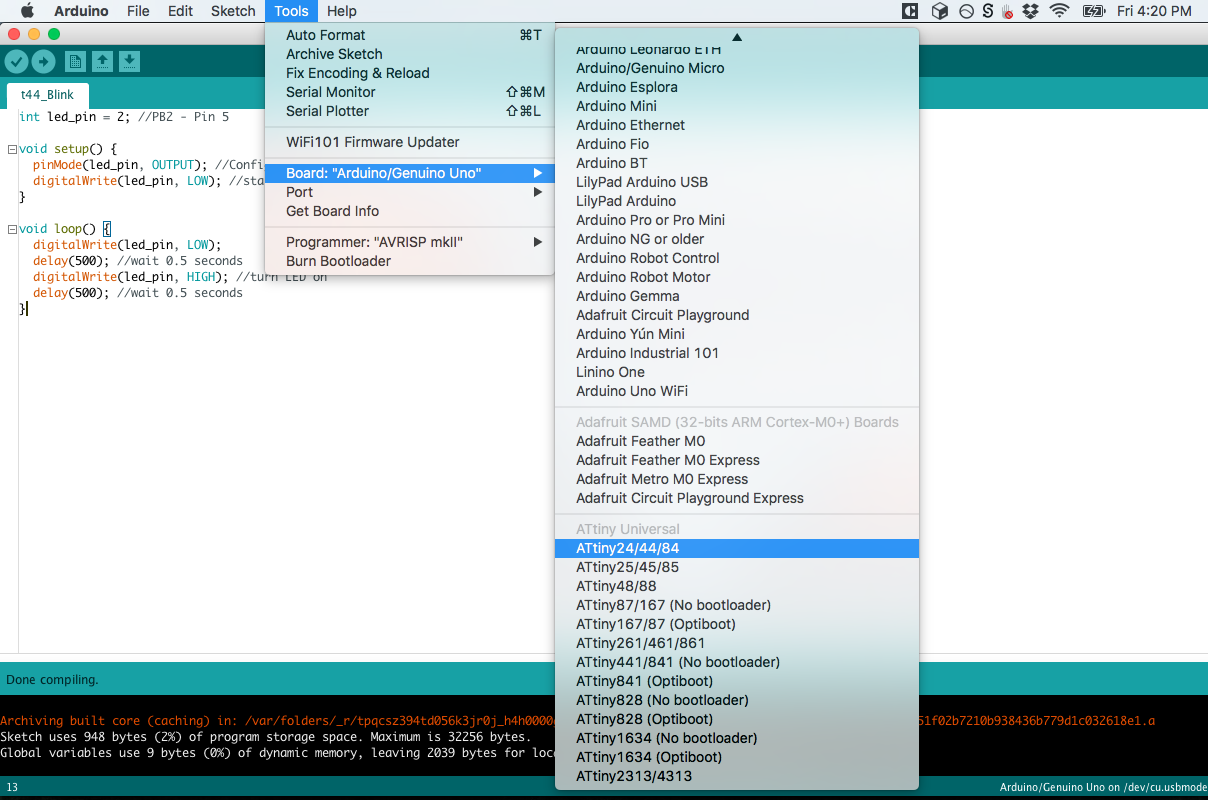This screenshot has width=1208, height=800.
Task: Choose Get Board Info
Action: [x=410, y=211]
